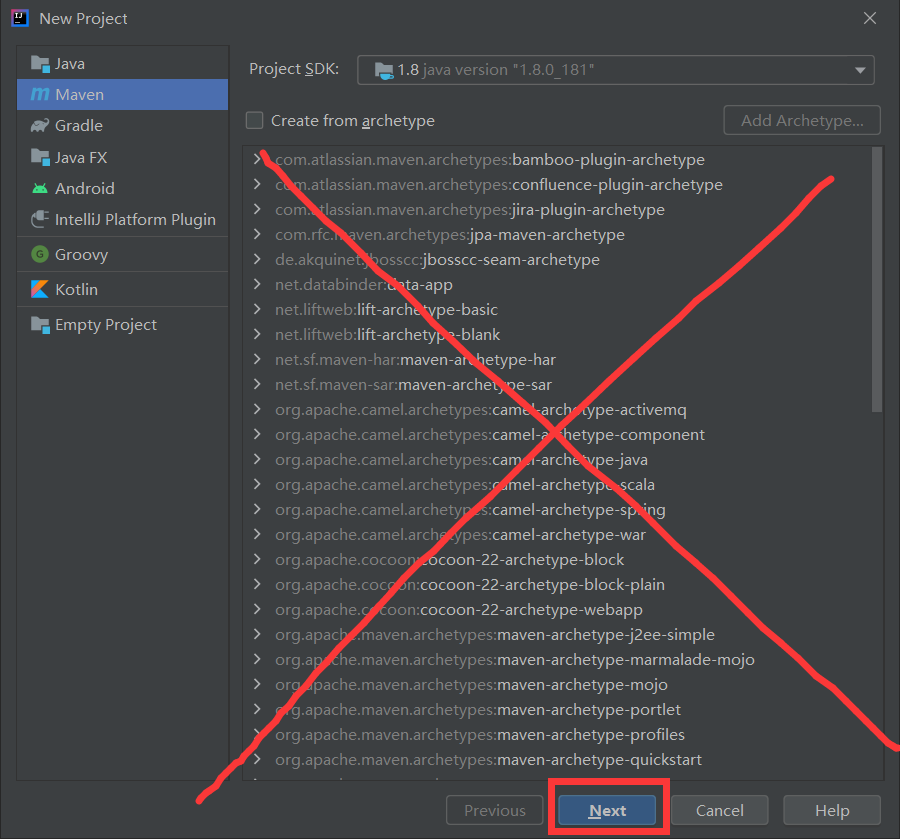
Task: Expand the maven-archetype-sar node
Action: click(x=257, y=384)
